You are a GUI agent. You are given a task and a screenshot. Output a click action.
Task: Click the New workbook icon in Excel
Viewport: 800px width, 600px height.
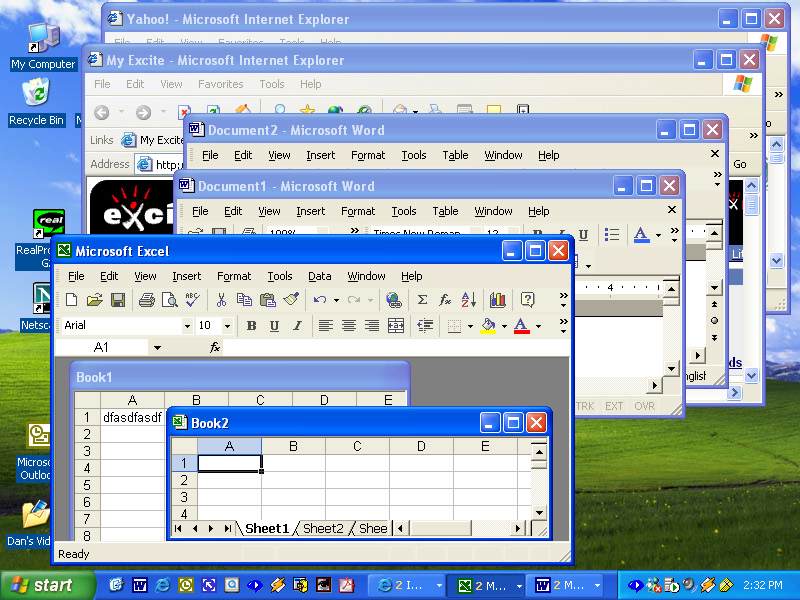click(x=71, y=299)
